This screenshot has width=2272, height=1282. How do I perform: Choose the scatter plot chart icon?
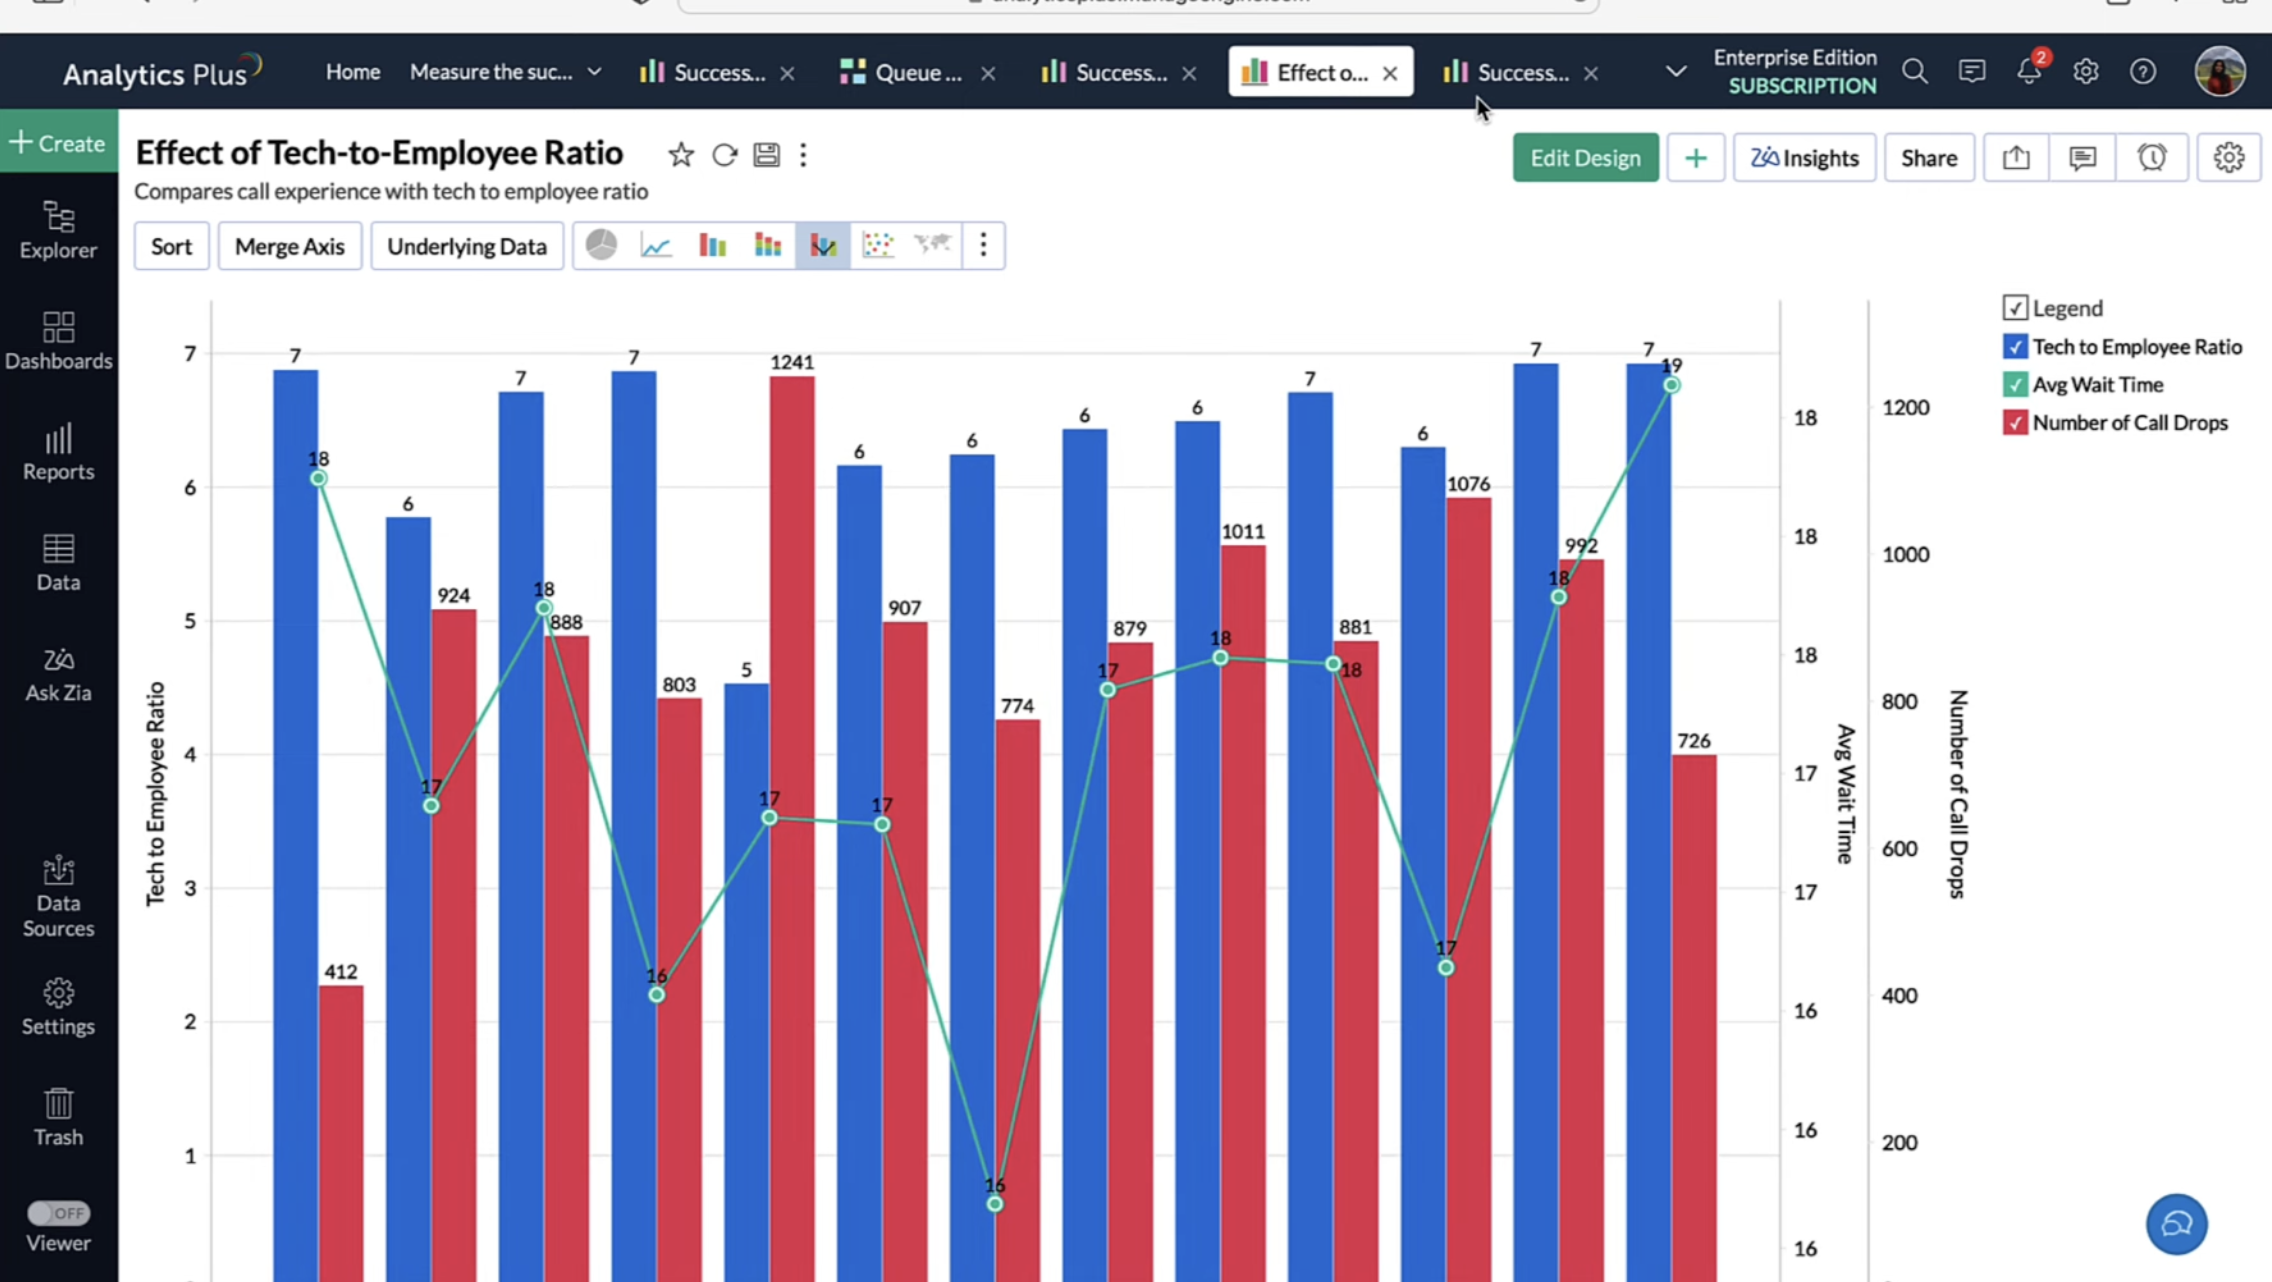point(877,245)
